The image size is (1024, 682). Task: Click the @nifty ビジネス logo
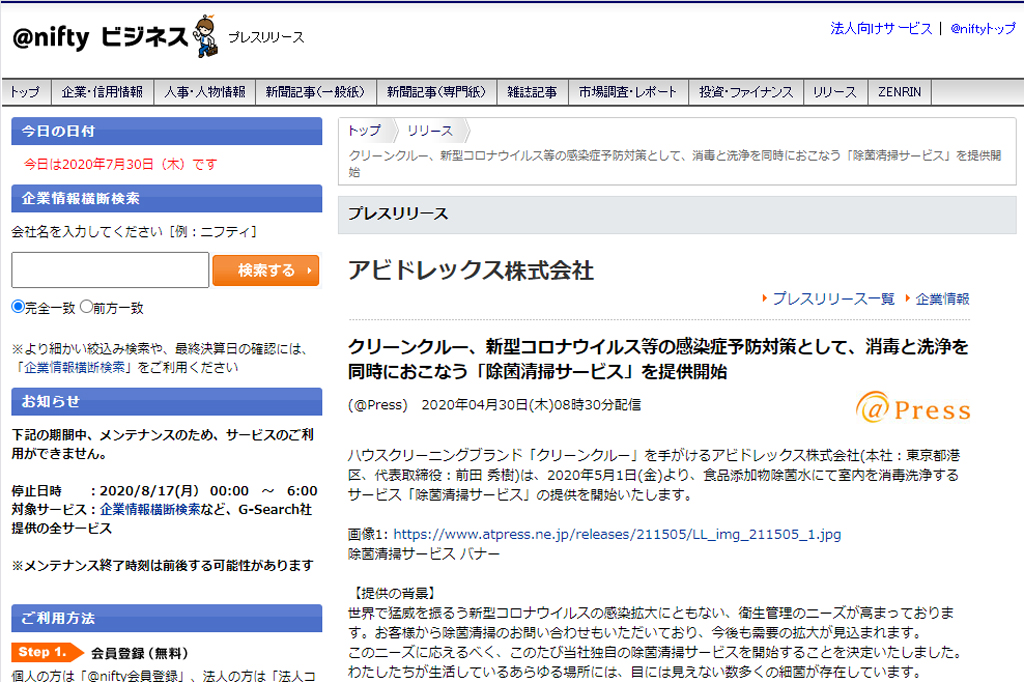pyautogui.click(x=101, y=37)
